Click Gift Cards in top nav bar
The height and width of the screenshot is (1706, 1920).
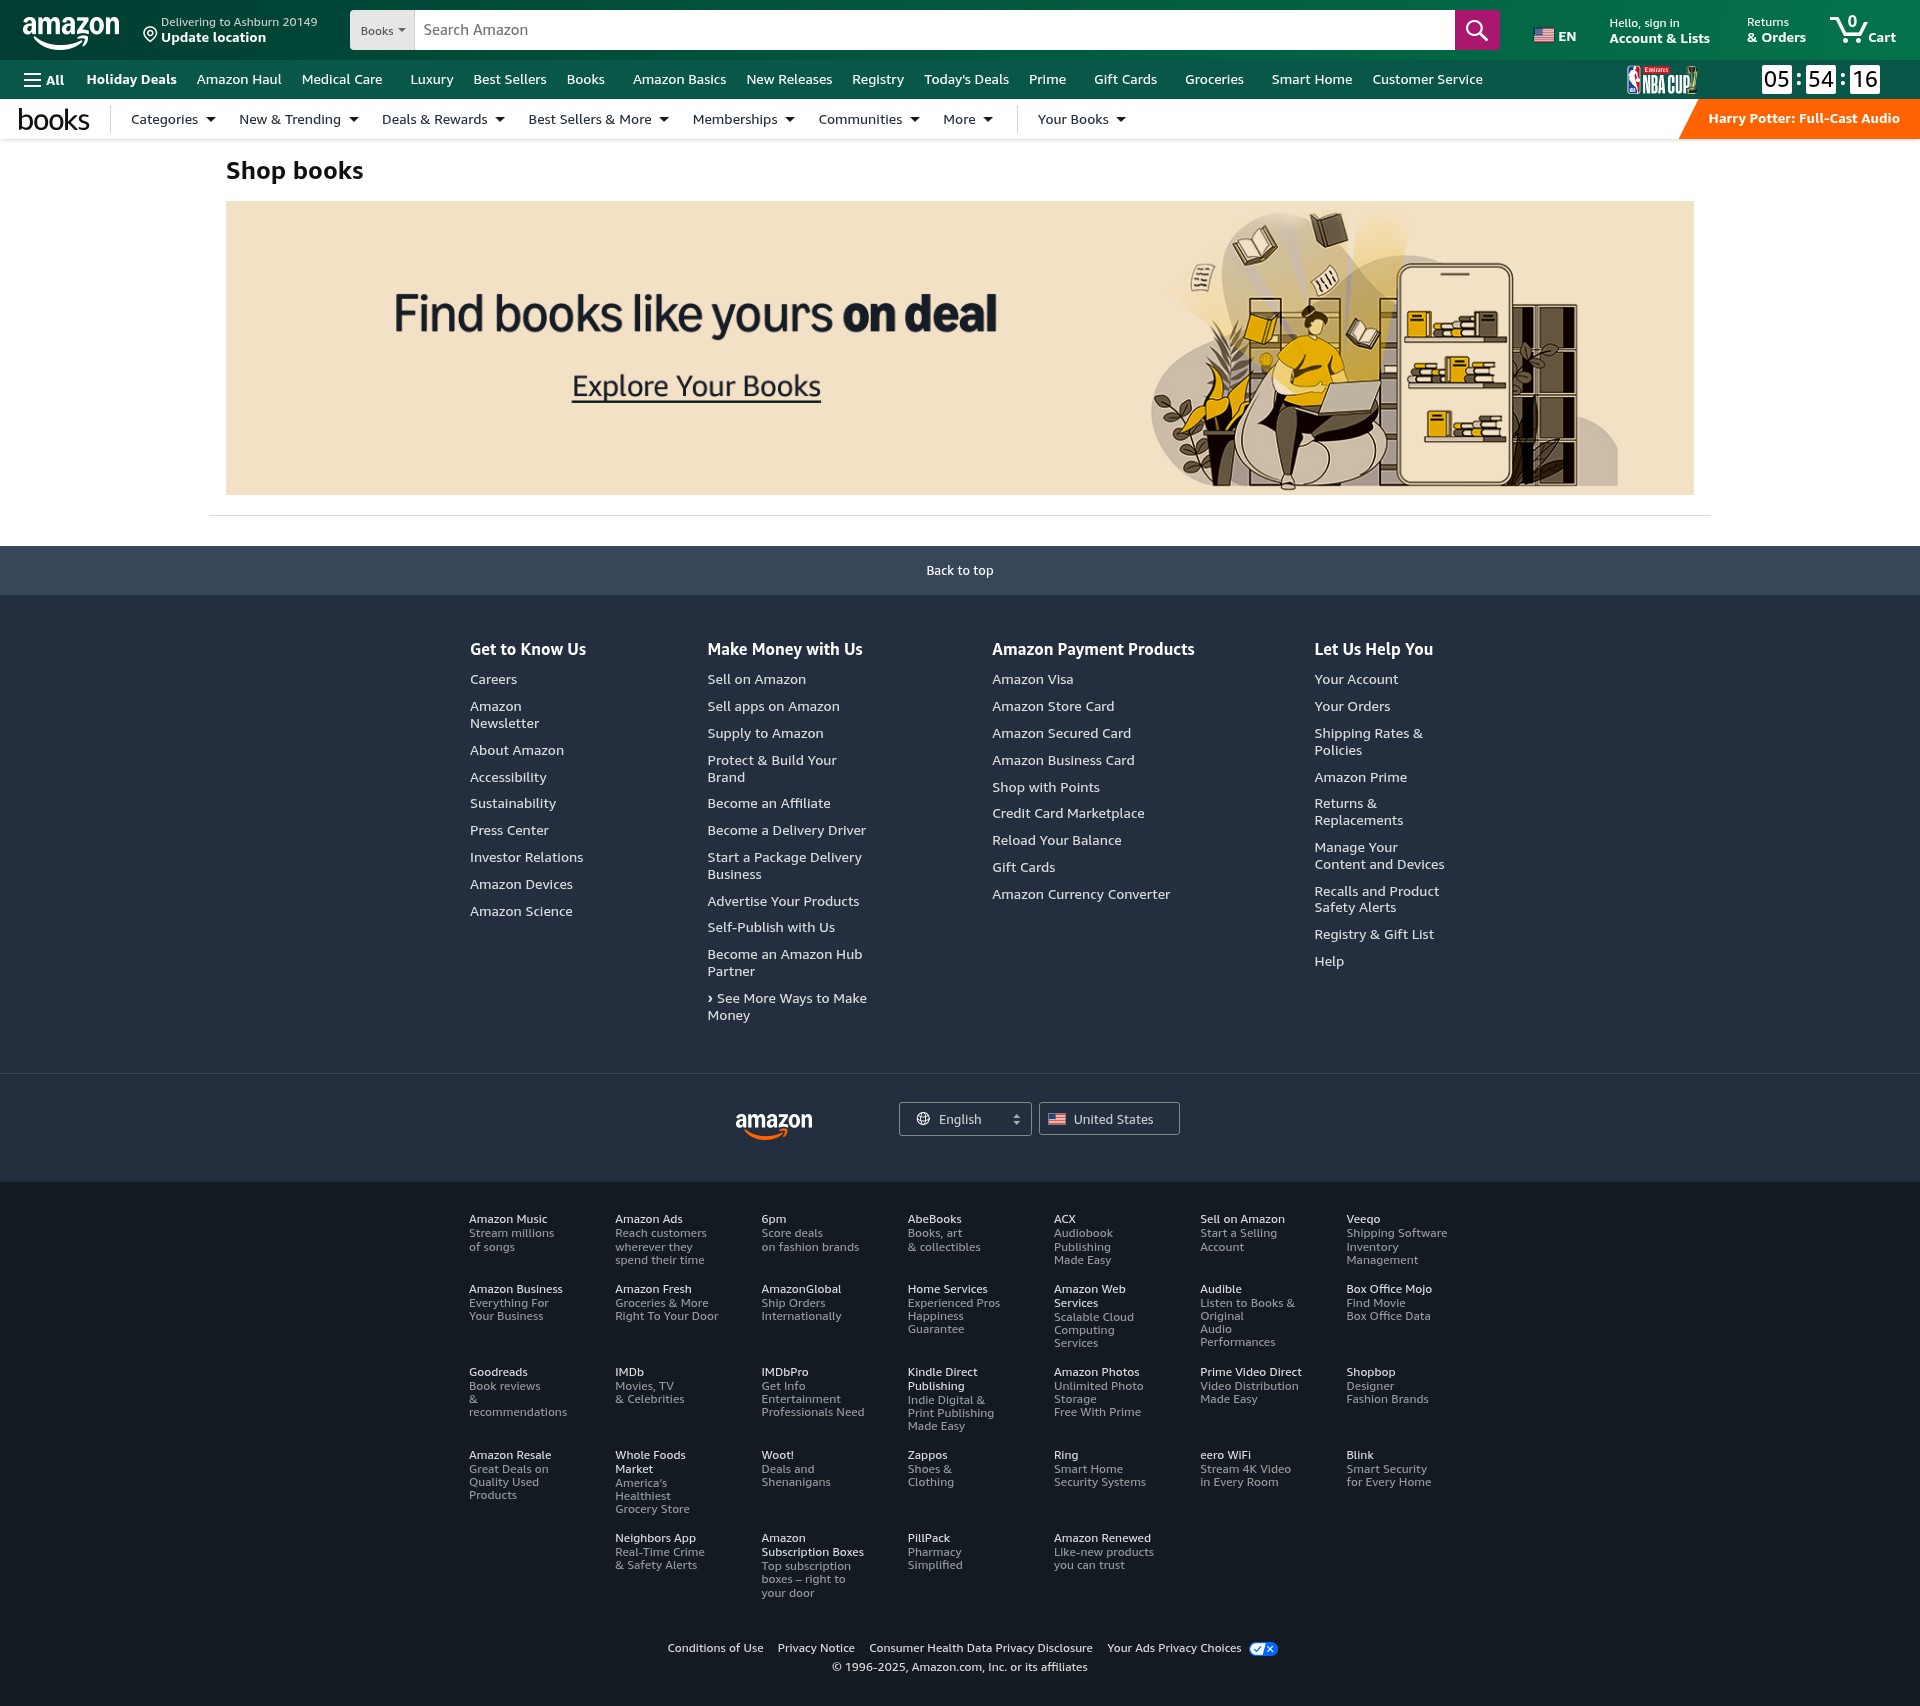click(x=1125, y=80)
